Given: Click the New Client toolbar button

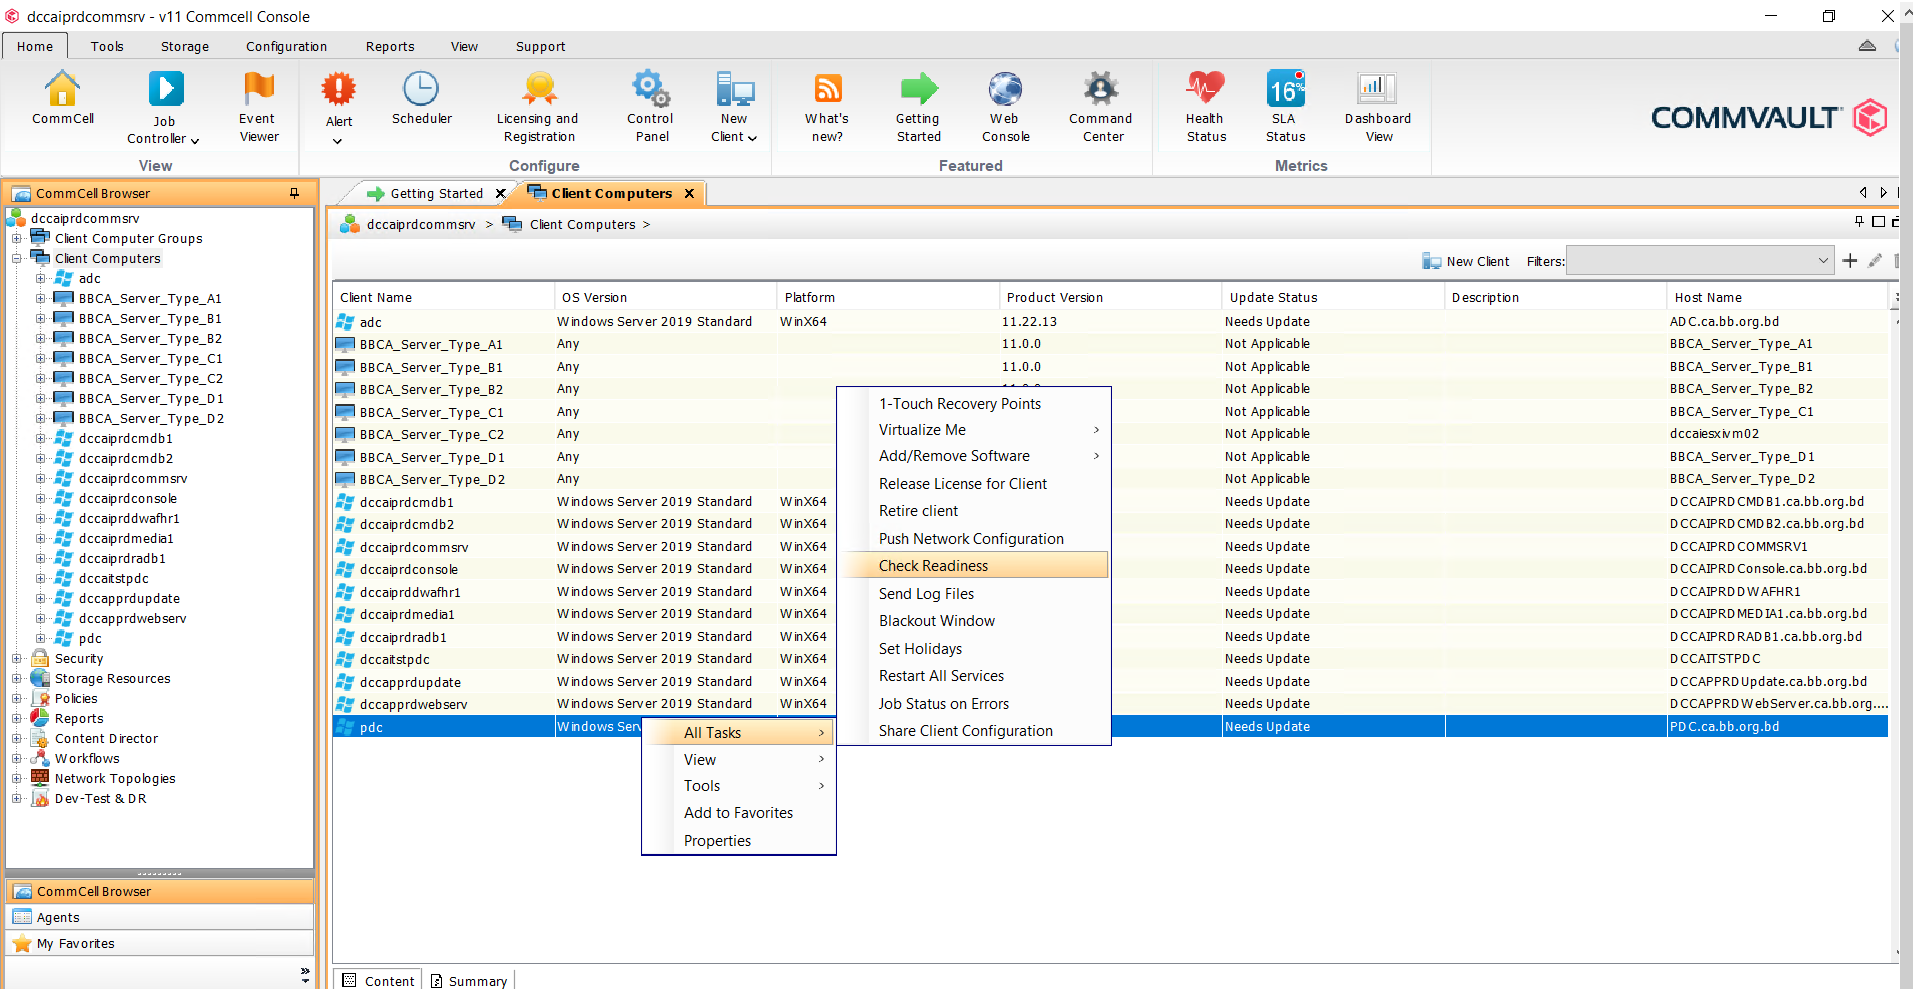Looking at the screenshot, I should (1465, 261).
